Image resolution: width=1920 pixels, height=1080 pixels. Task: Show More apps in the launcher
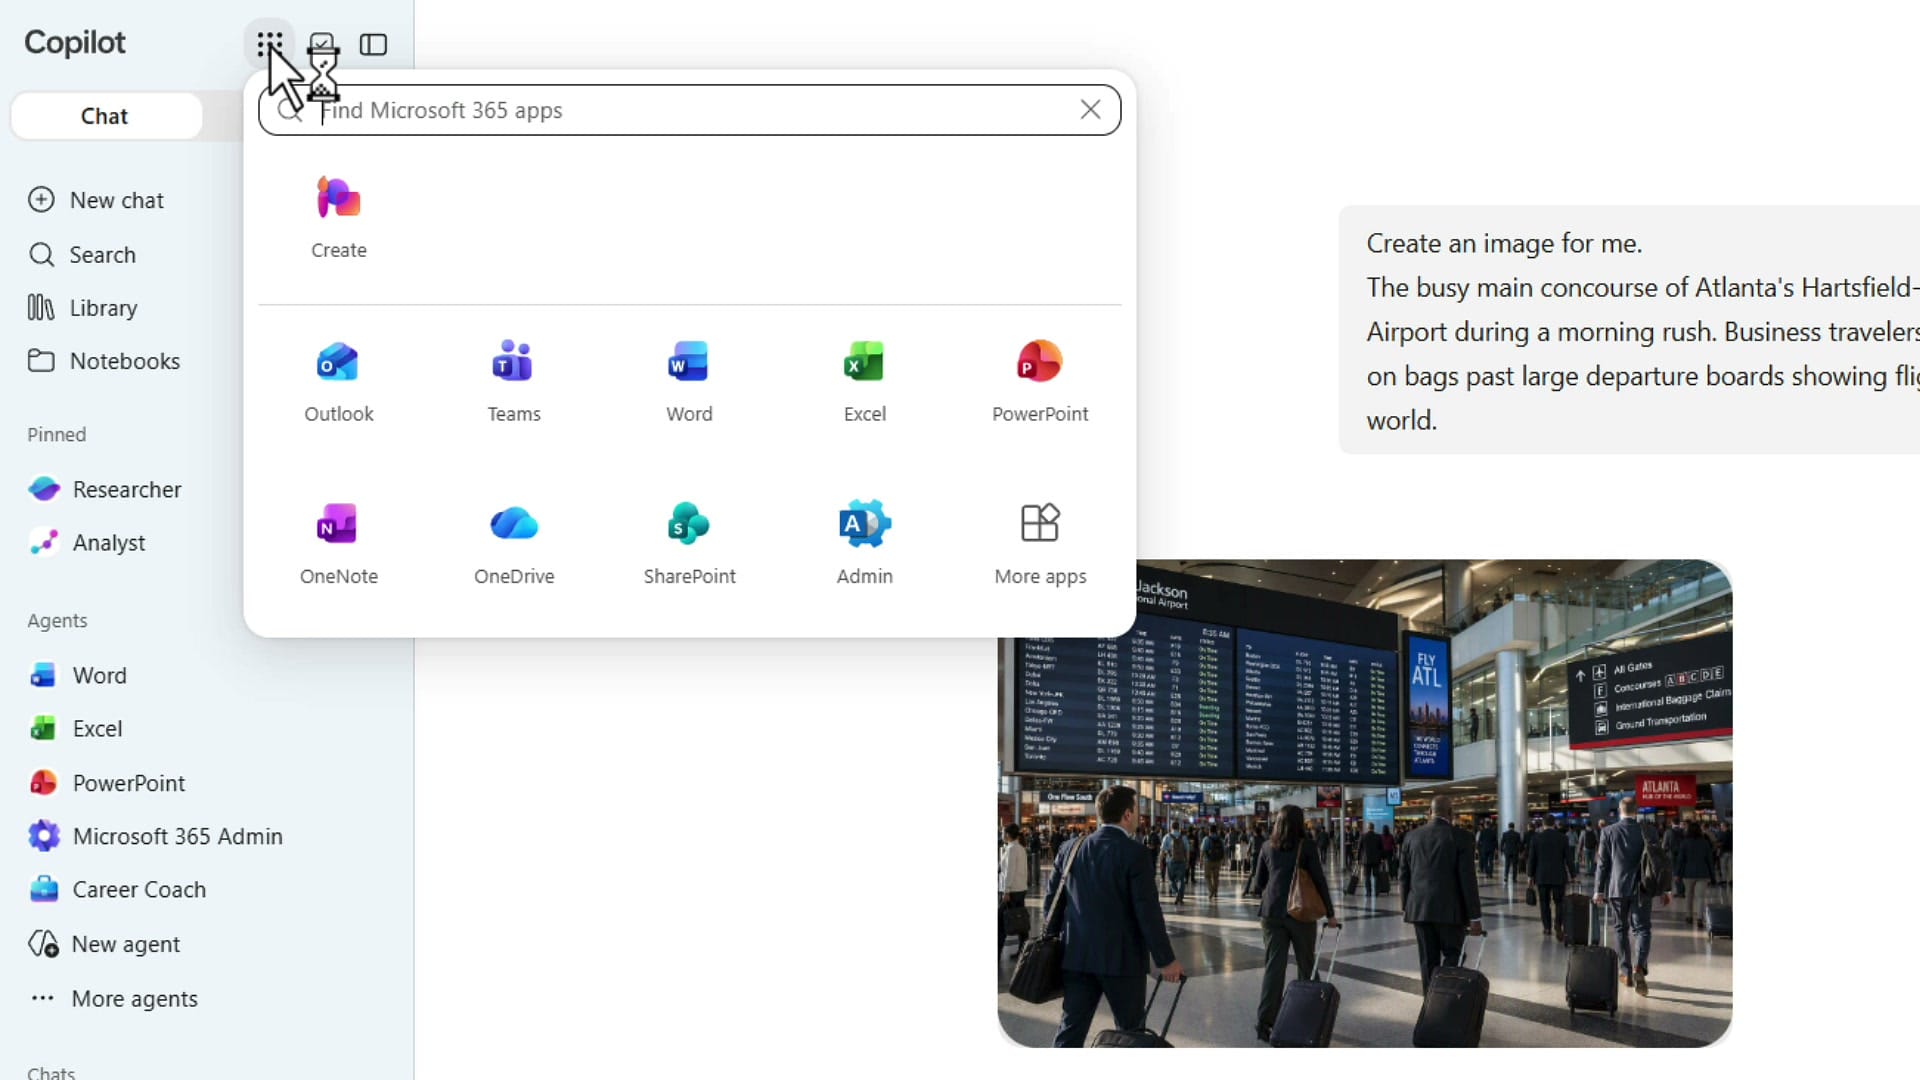[x=1040, y=543]
